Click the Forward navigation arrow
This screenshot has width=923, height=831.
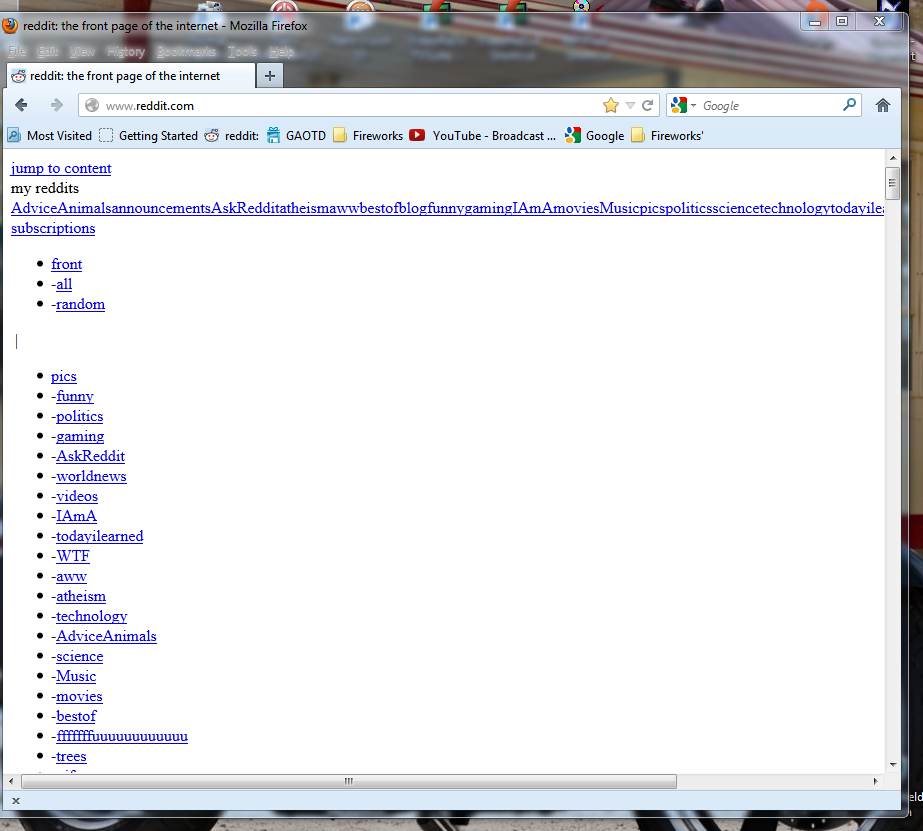pos(57,105)
